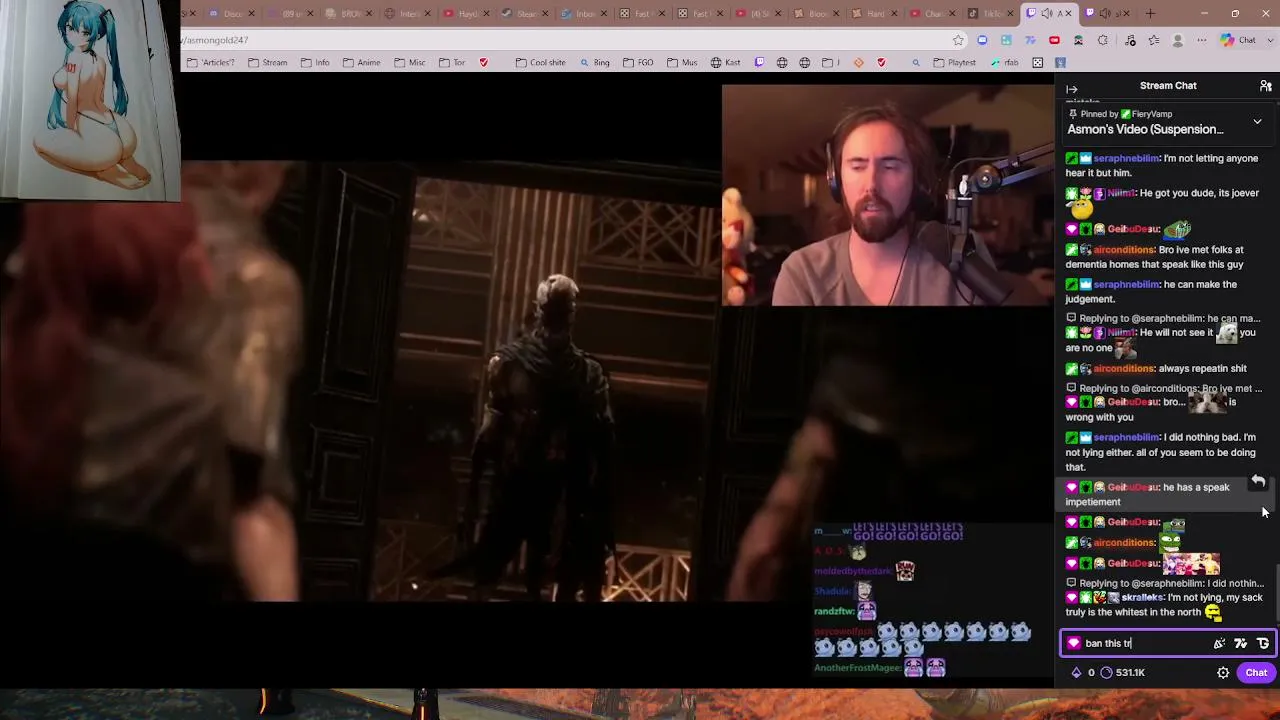Viewport: 1280px width, 720px height.
Task: Open the orange diamond bookmark icon
Action: pos(858,63)
